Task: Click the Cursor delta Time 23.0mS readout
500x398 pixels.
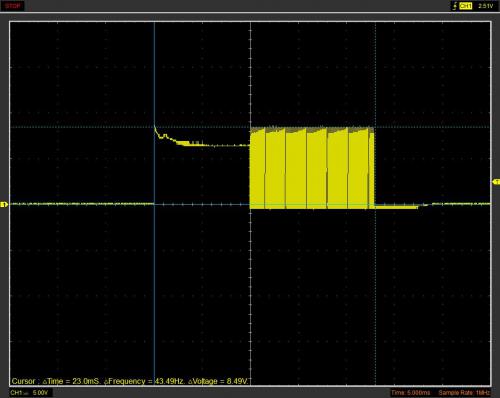Action: [x=56, y=381]
